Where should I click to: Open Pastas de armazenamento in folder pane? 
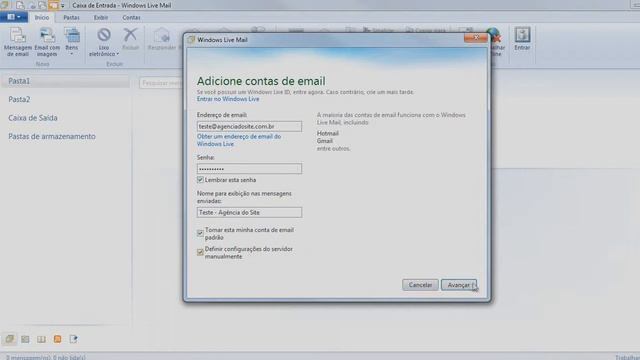[52, 136]
